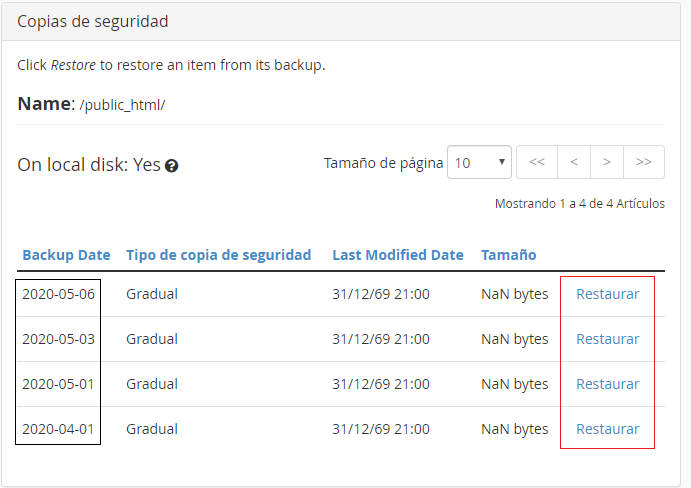Go to previous page with < button
The height and width of the screenshot is (488, 691).
click(574, 162)
